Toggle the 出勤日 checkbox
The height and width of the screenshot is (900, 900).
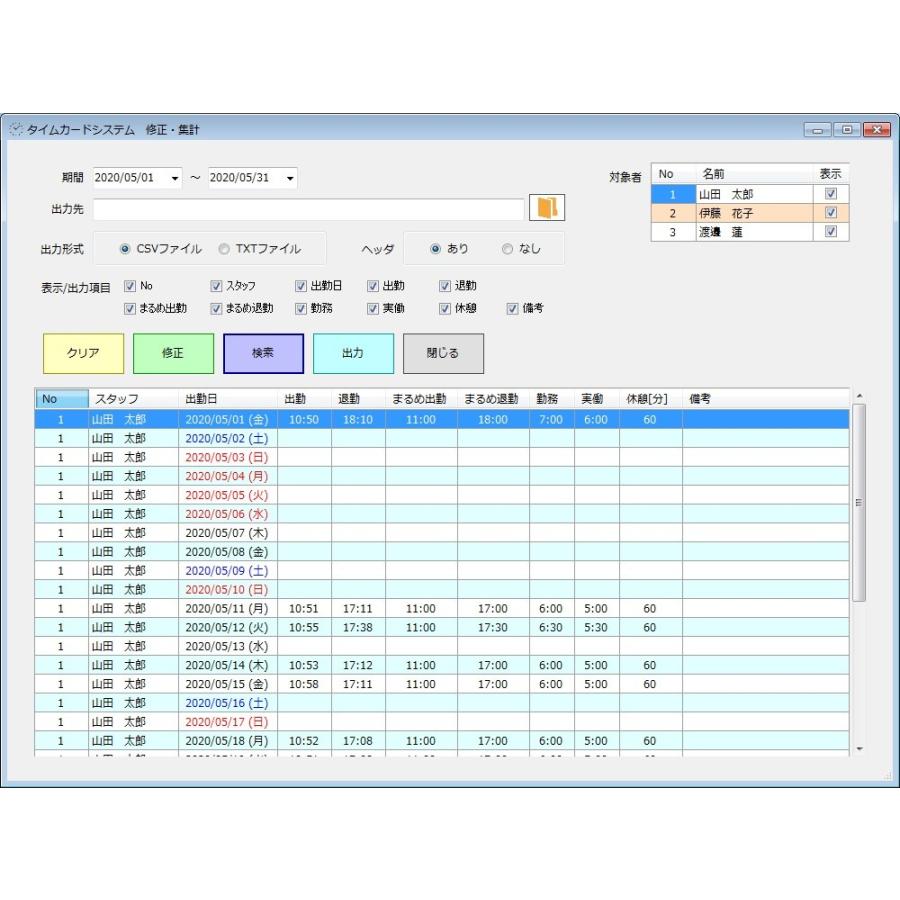pos(301,286)
